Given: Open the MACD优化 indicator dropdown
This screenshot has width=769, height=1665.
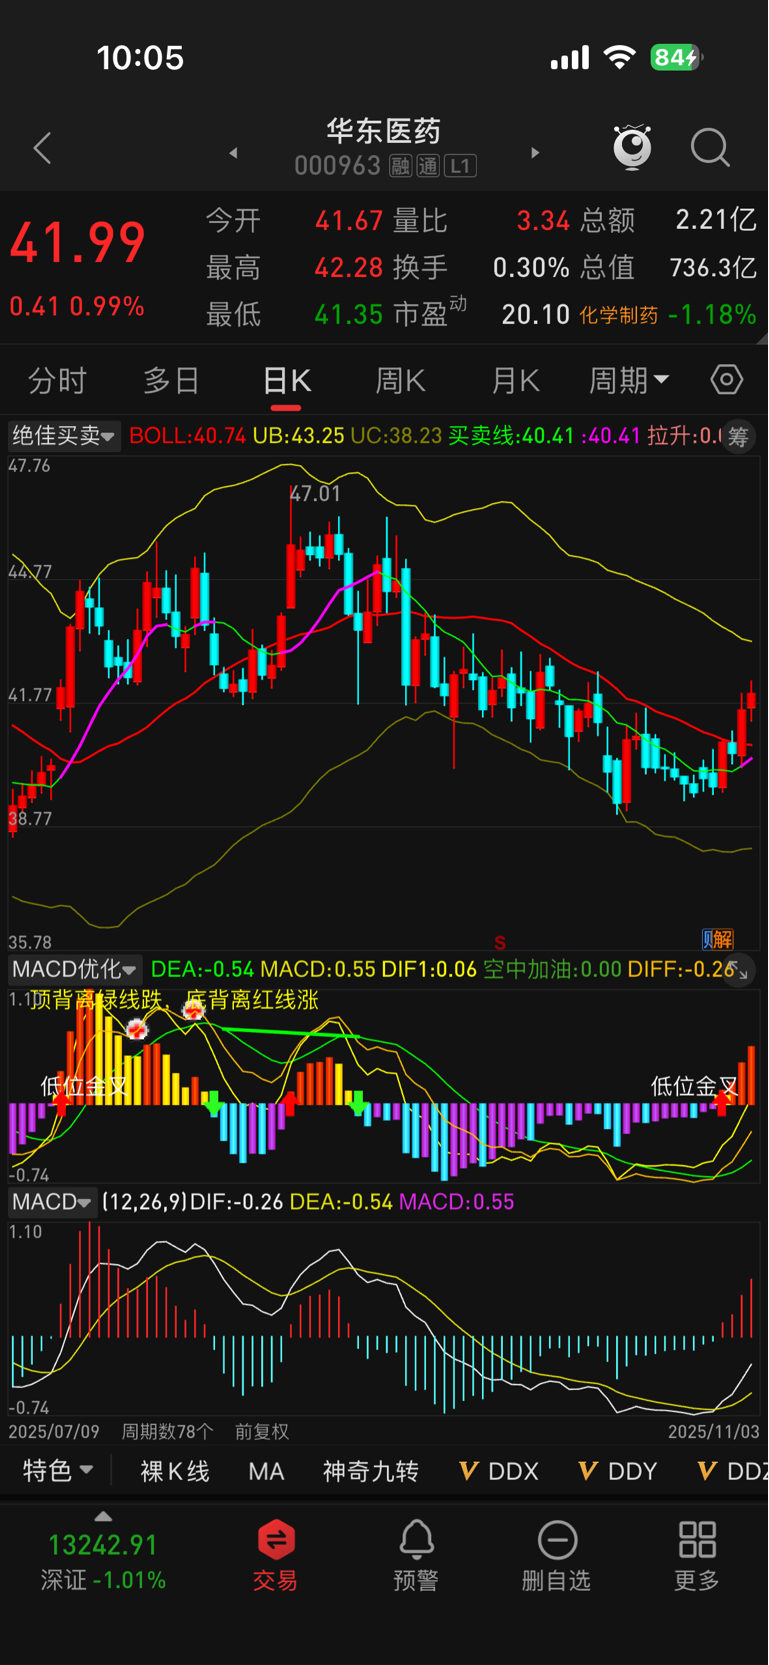Looking at the screenshot, I should [x=75, y=969].
